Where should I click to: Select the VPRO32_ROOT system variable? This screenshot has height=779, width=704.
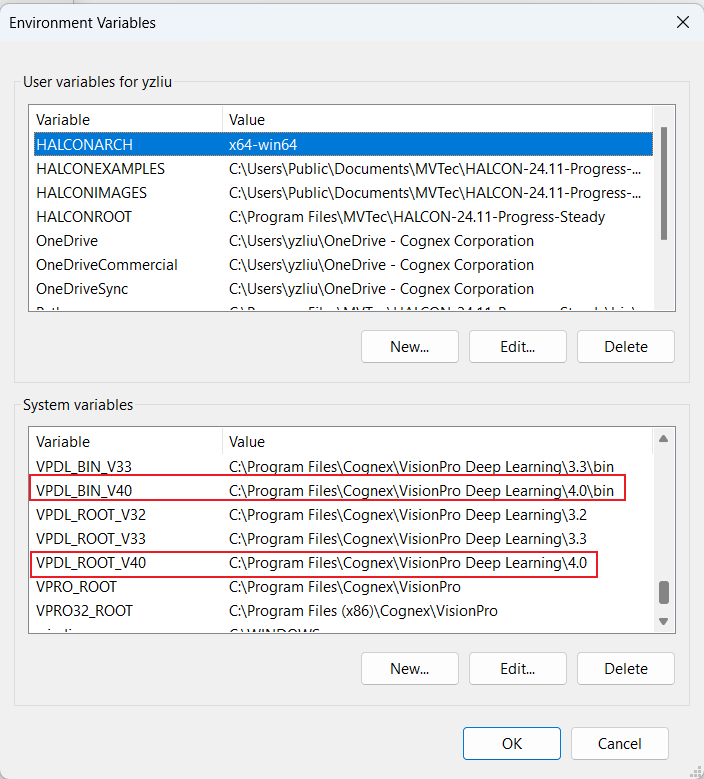84,611
